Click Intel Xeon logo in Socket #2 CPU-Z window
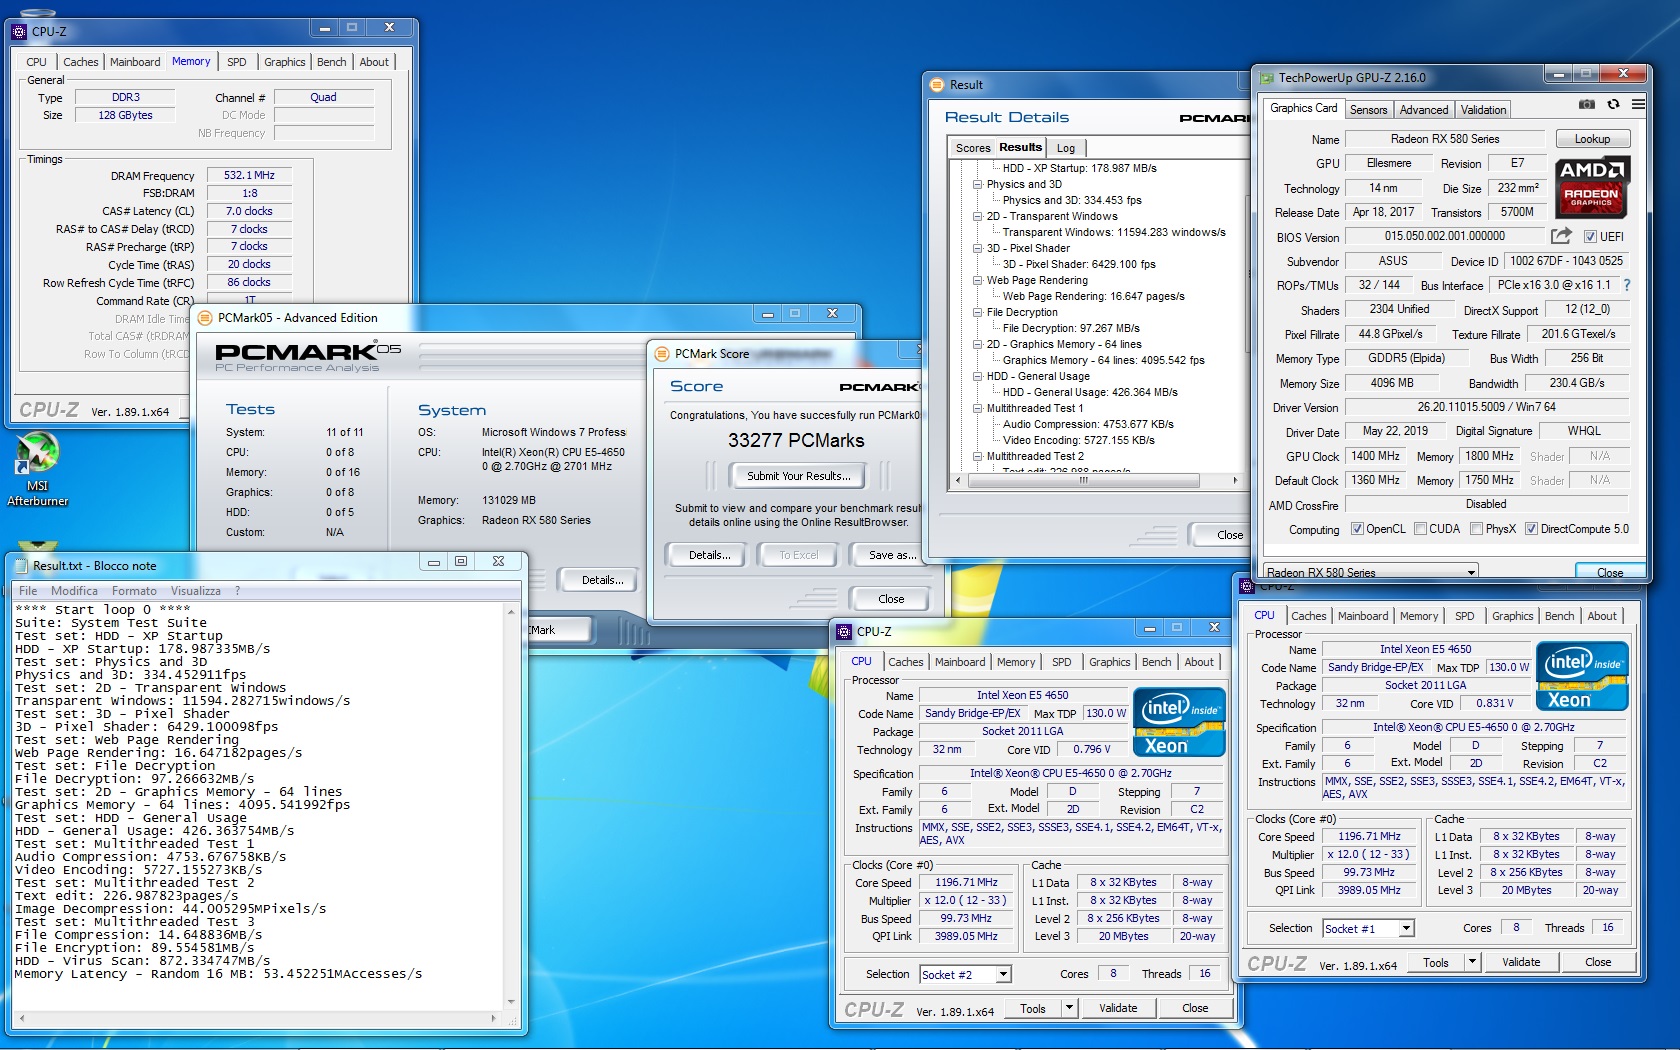Viewport: 1680px width, 1050px height. click(x=1179, y=721)
